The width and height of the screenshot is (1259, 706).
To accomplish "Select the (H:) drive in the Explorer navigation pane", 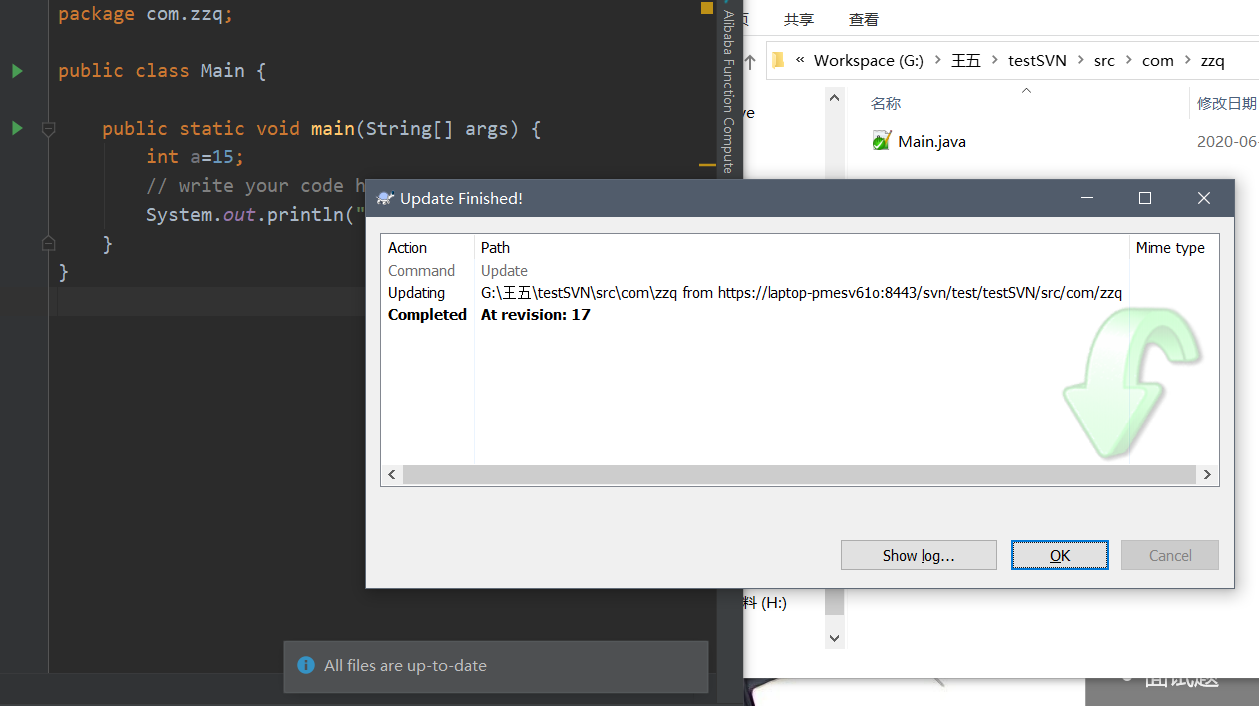I will [767, 603].
